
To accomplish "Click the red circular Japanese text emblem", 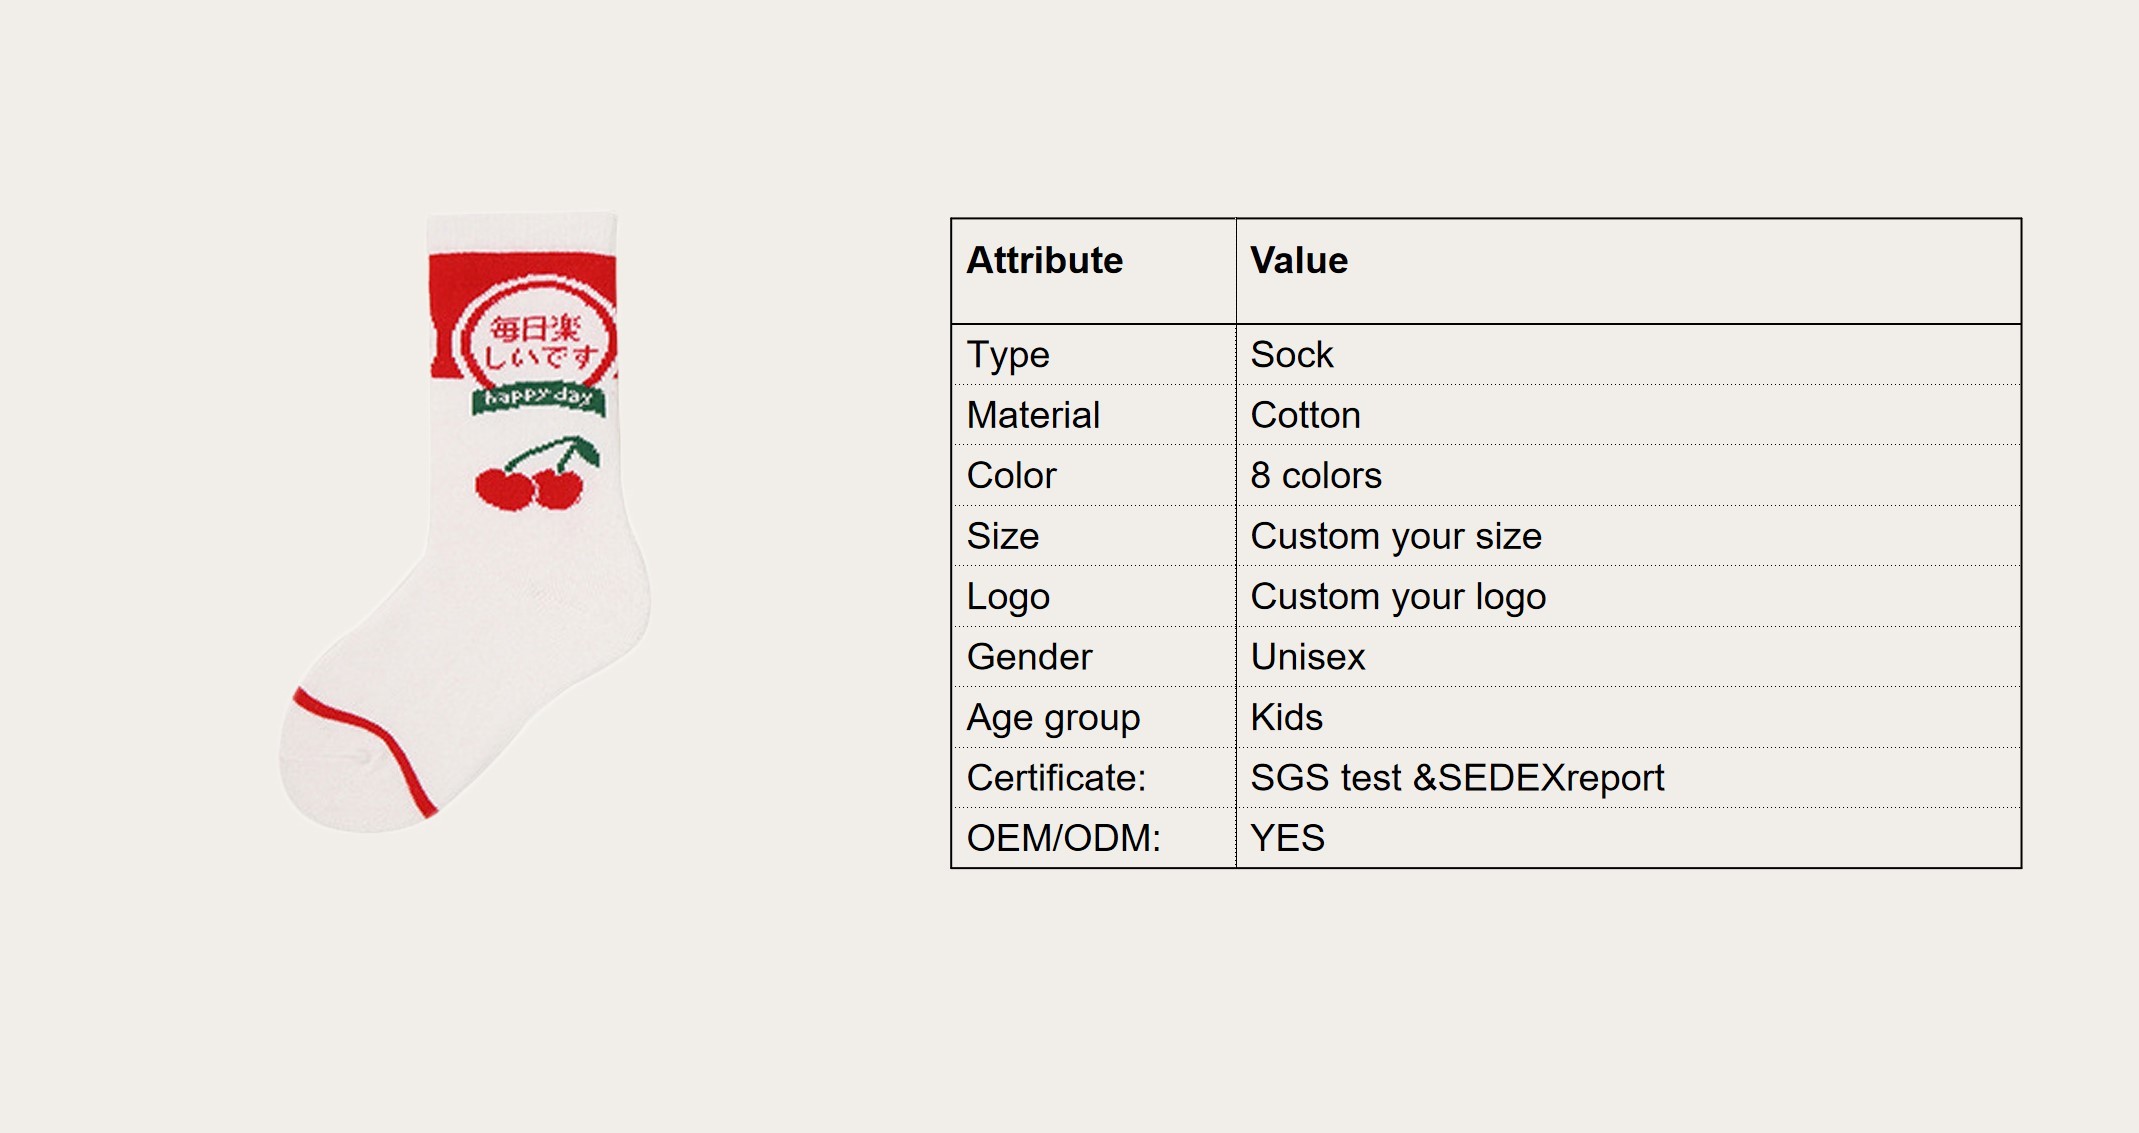I will coord(536,335).
